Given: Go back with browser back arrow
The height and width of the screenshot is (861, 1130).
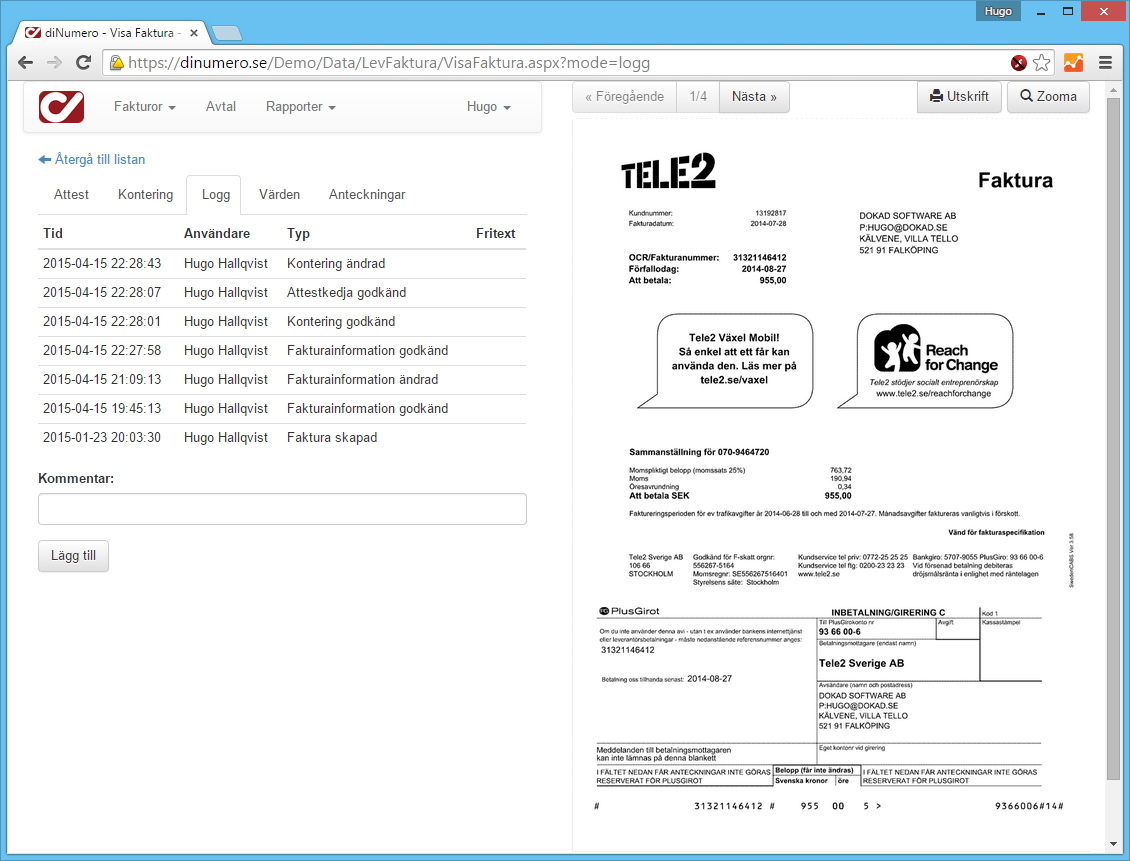Looking at the screenshot, I should [25, 63].
